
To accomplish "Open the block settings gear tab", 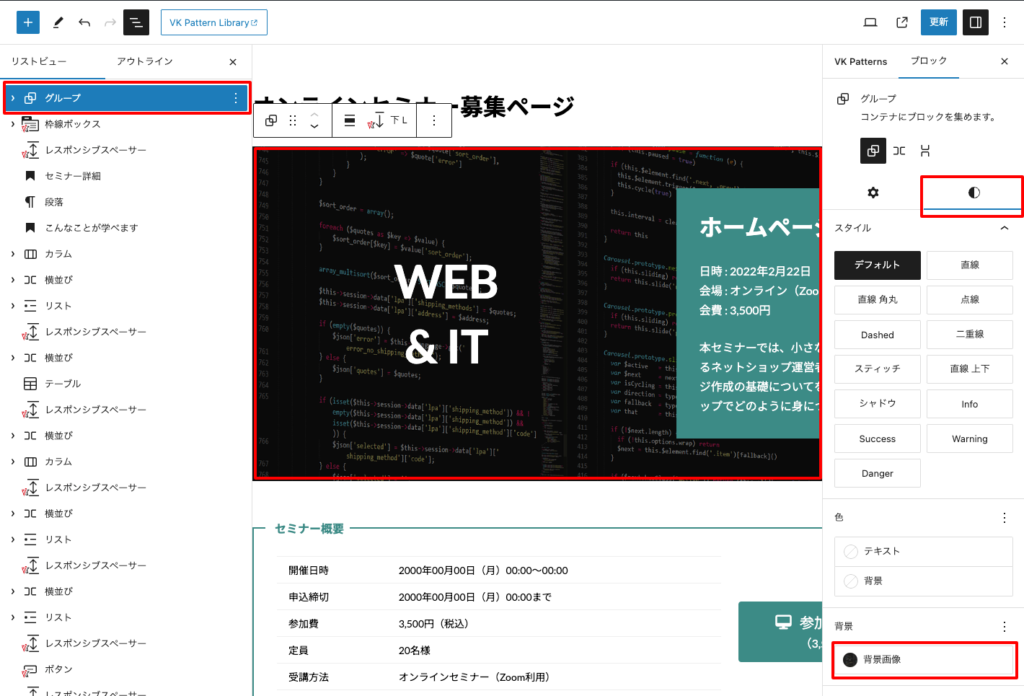I will pos(872,192).
